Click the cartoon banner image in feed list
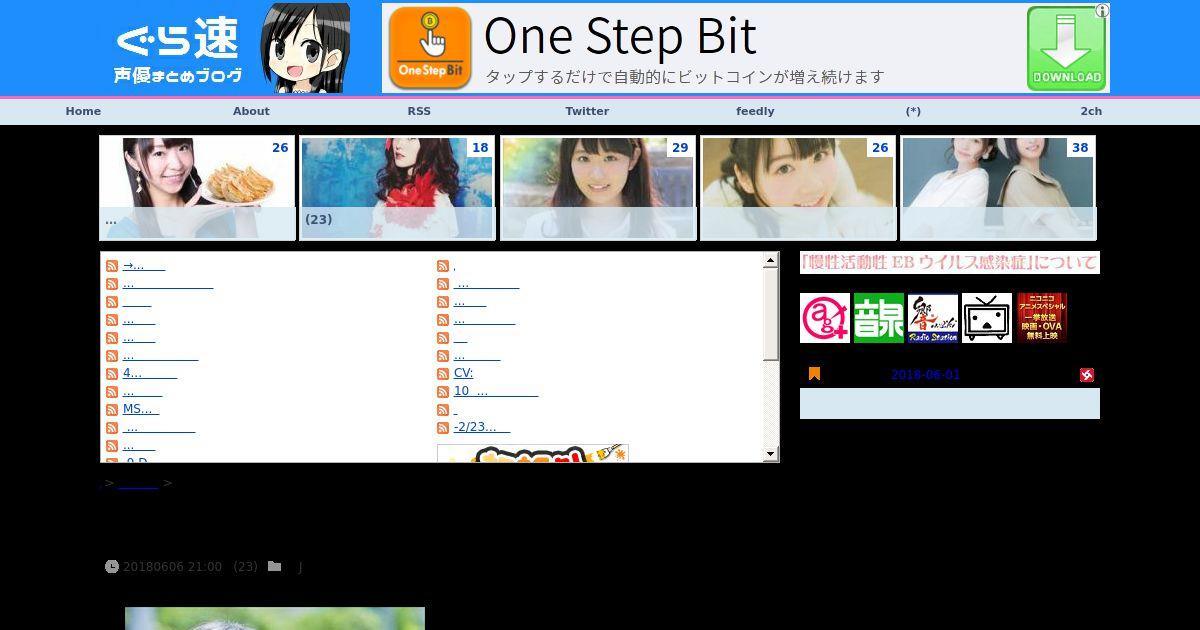Viewport: 1200px width, 630px height. pyautogui.click(x=533, y=454)
